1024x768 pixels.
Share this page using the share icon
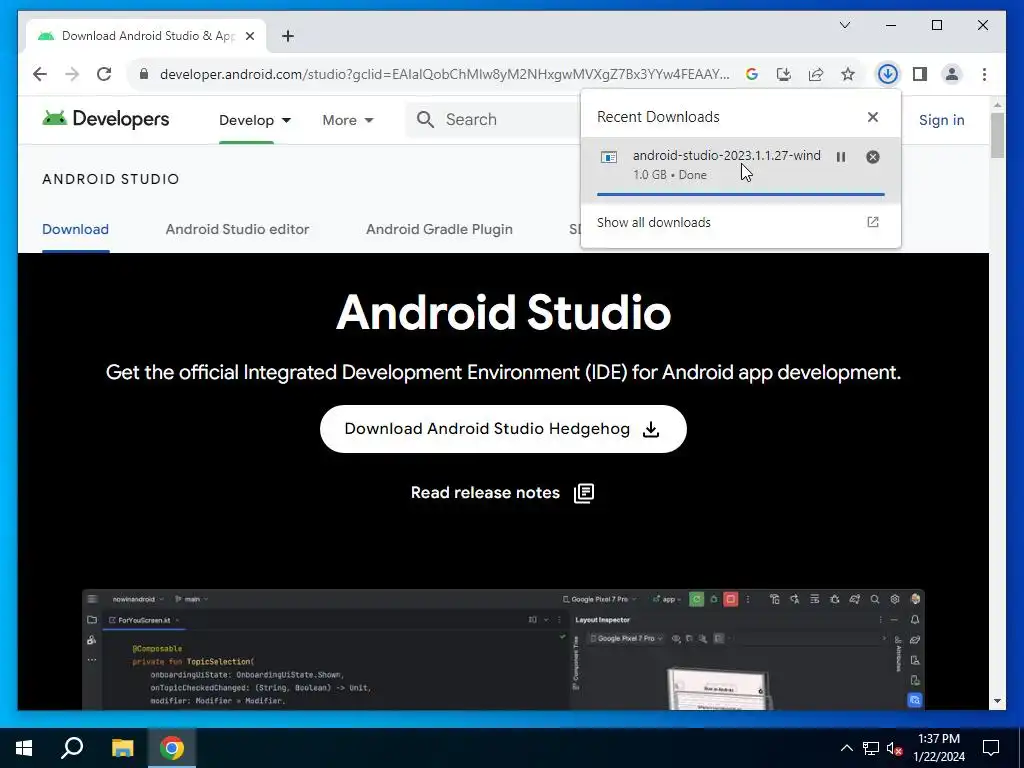816,74
